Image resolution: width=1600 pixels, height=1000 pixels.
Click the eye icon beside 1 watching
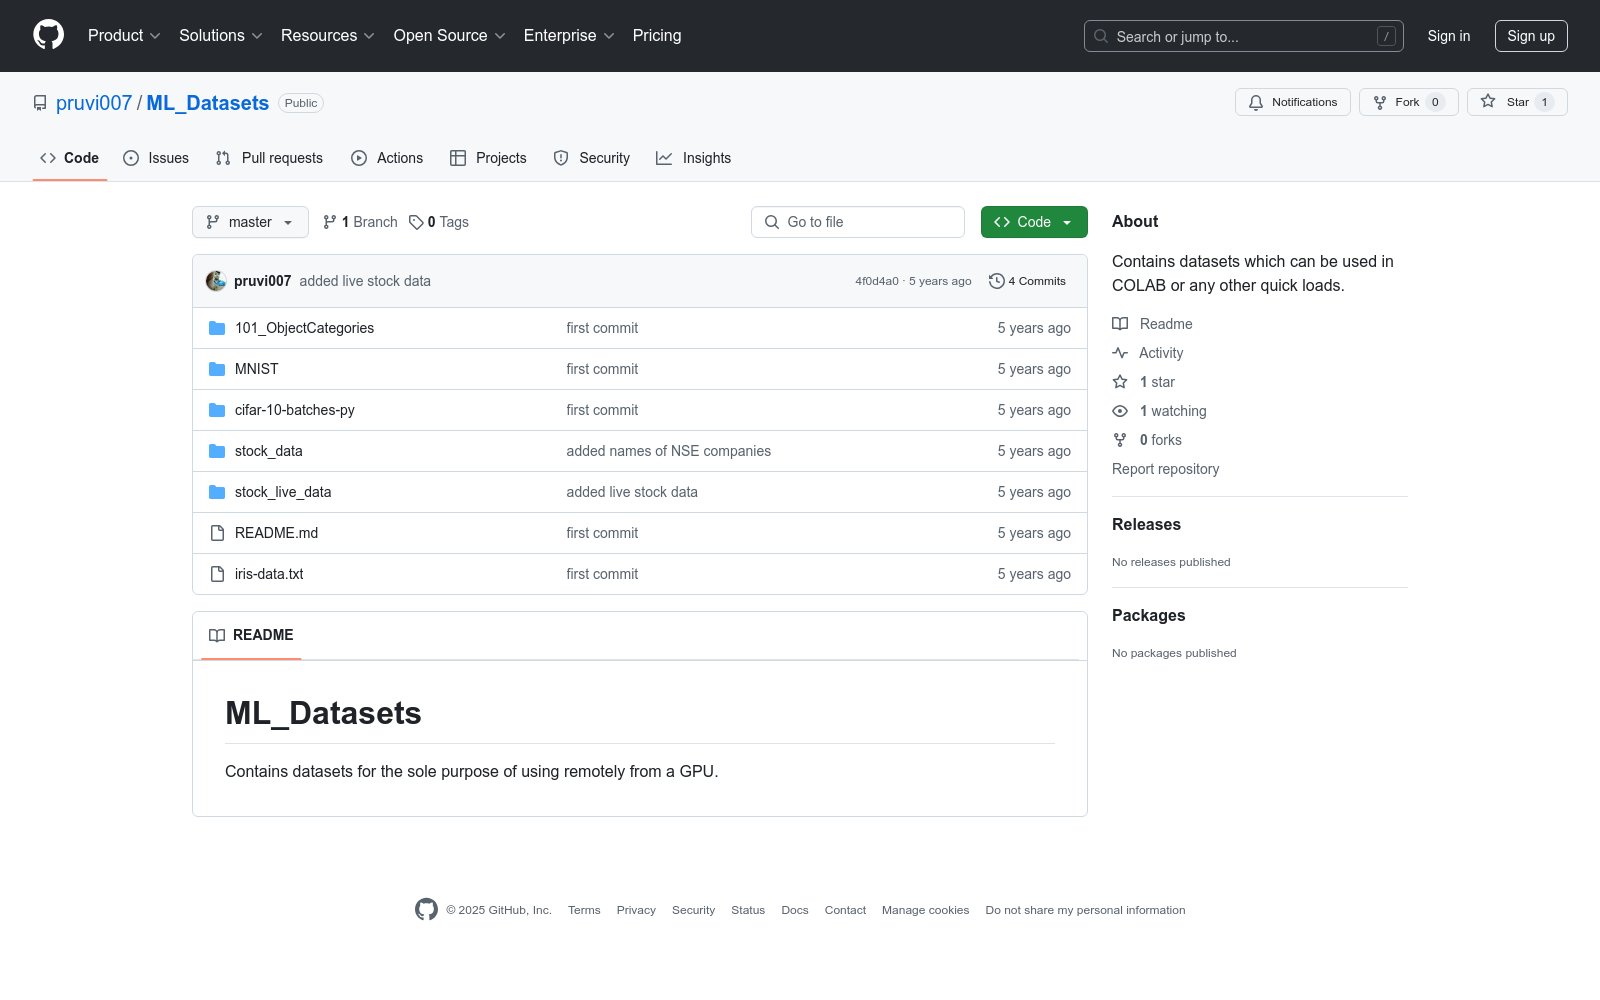coord(1120,411)
